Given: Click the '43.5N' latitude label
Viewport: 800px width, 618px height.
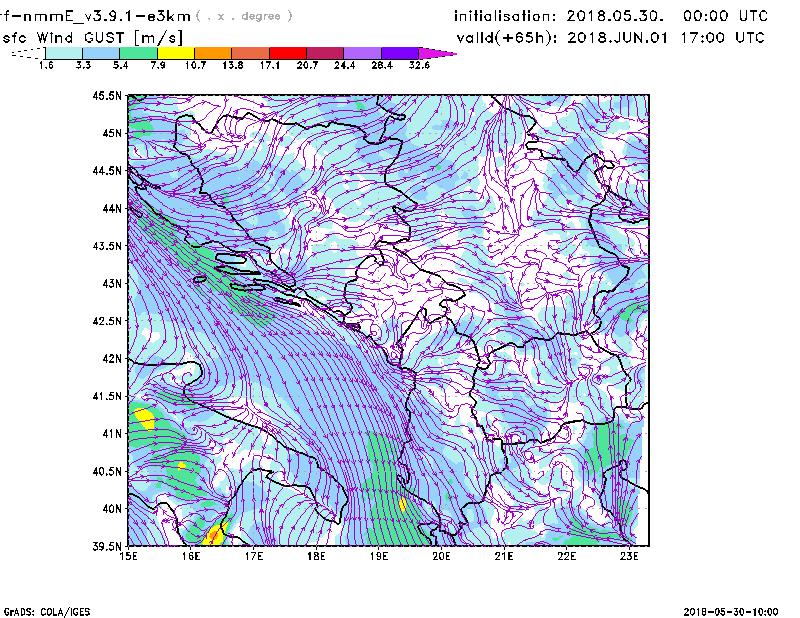Looking at the screenshot, I should (x=107, y=246).
